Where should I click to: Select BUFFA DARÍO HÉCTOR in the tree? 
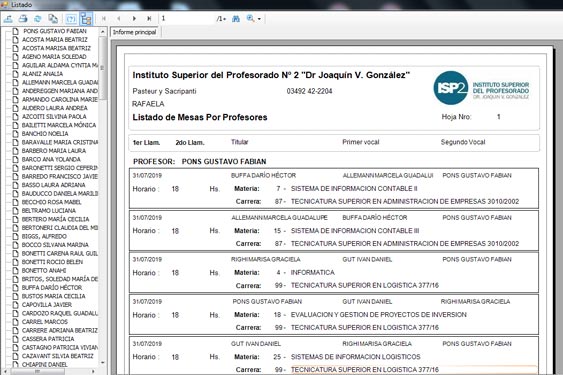pyautogui.click(x=52, y=287)
